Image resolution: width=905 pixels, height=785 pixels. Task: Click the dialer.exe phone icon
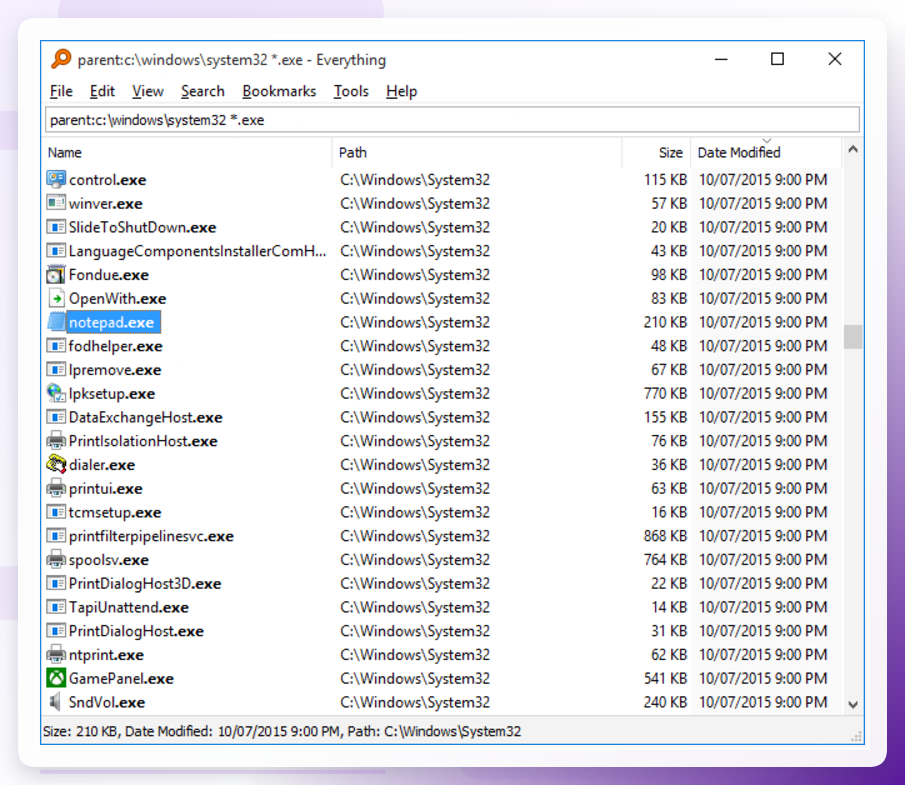pyautogui.click(x=56, y=464)
